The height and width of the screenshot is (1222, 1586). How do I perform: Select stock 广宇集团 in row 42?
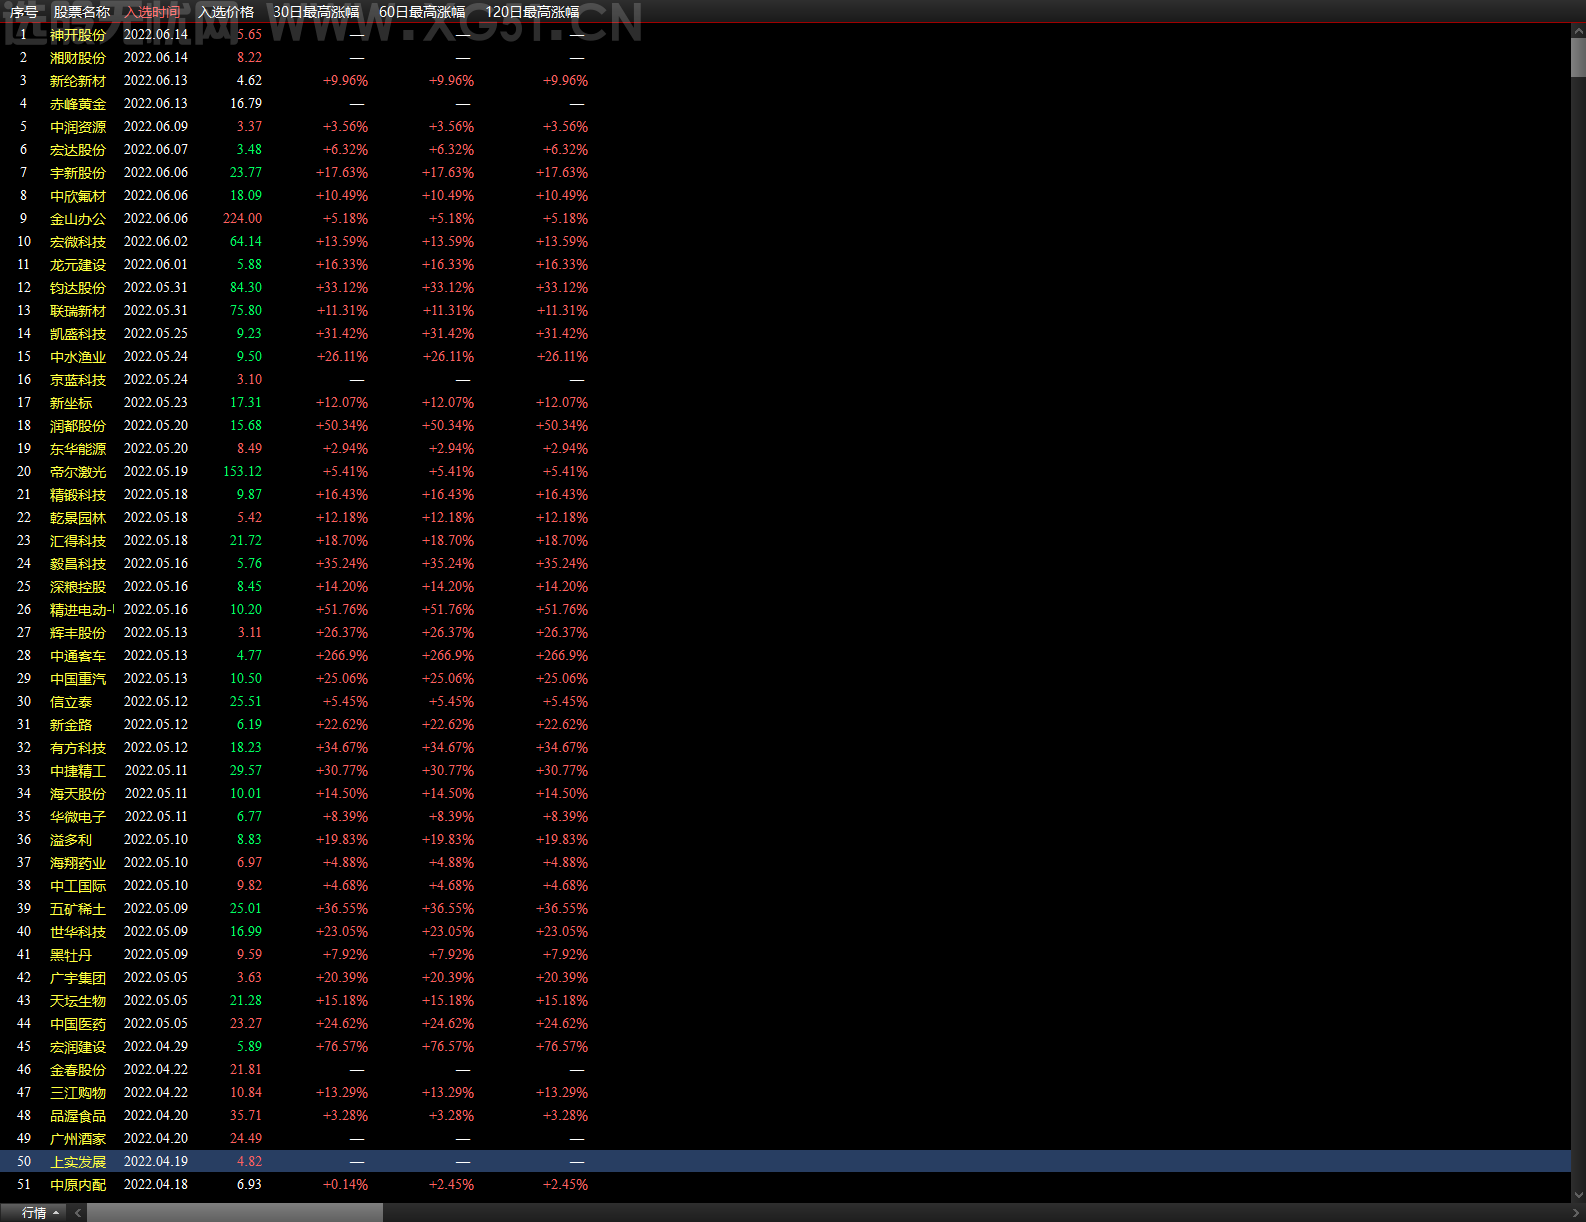pyautogui.click(x=78, y=978)
